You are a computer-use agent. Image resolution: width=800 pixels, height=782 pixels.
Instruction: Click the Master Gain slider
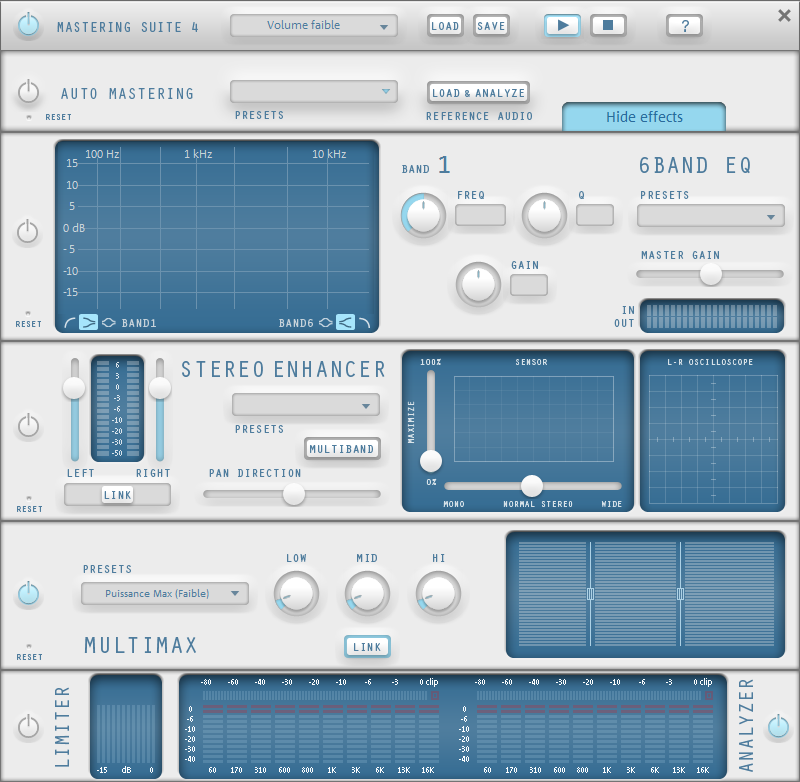coord(710,274)
